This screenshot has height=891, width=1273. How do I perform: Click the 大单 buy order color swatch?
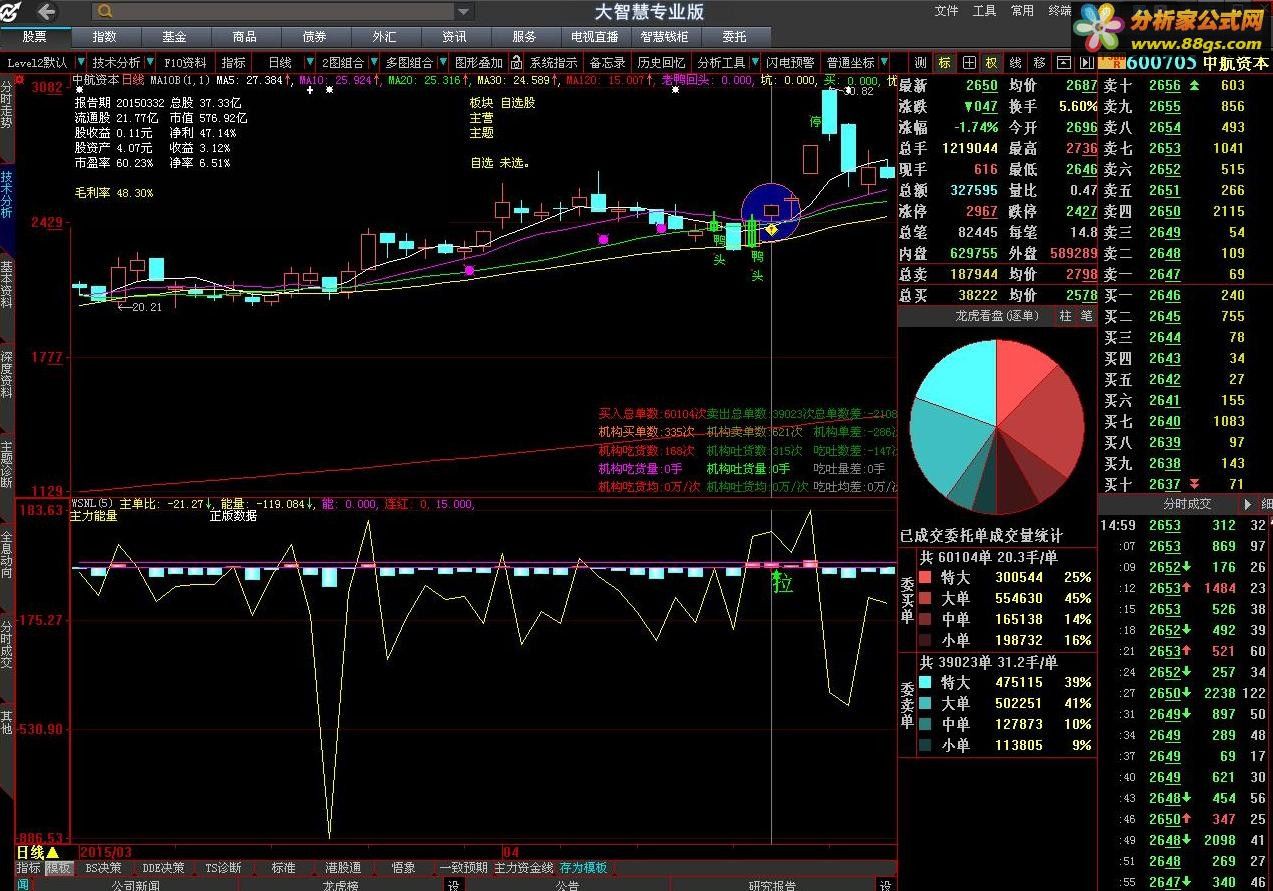click(925, 598)
